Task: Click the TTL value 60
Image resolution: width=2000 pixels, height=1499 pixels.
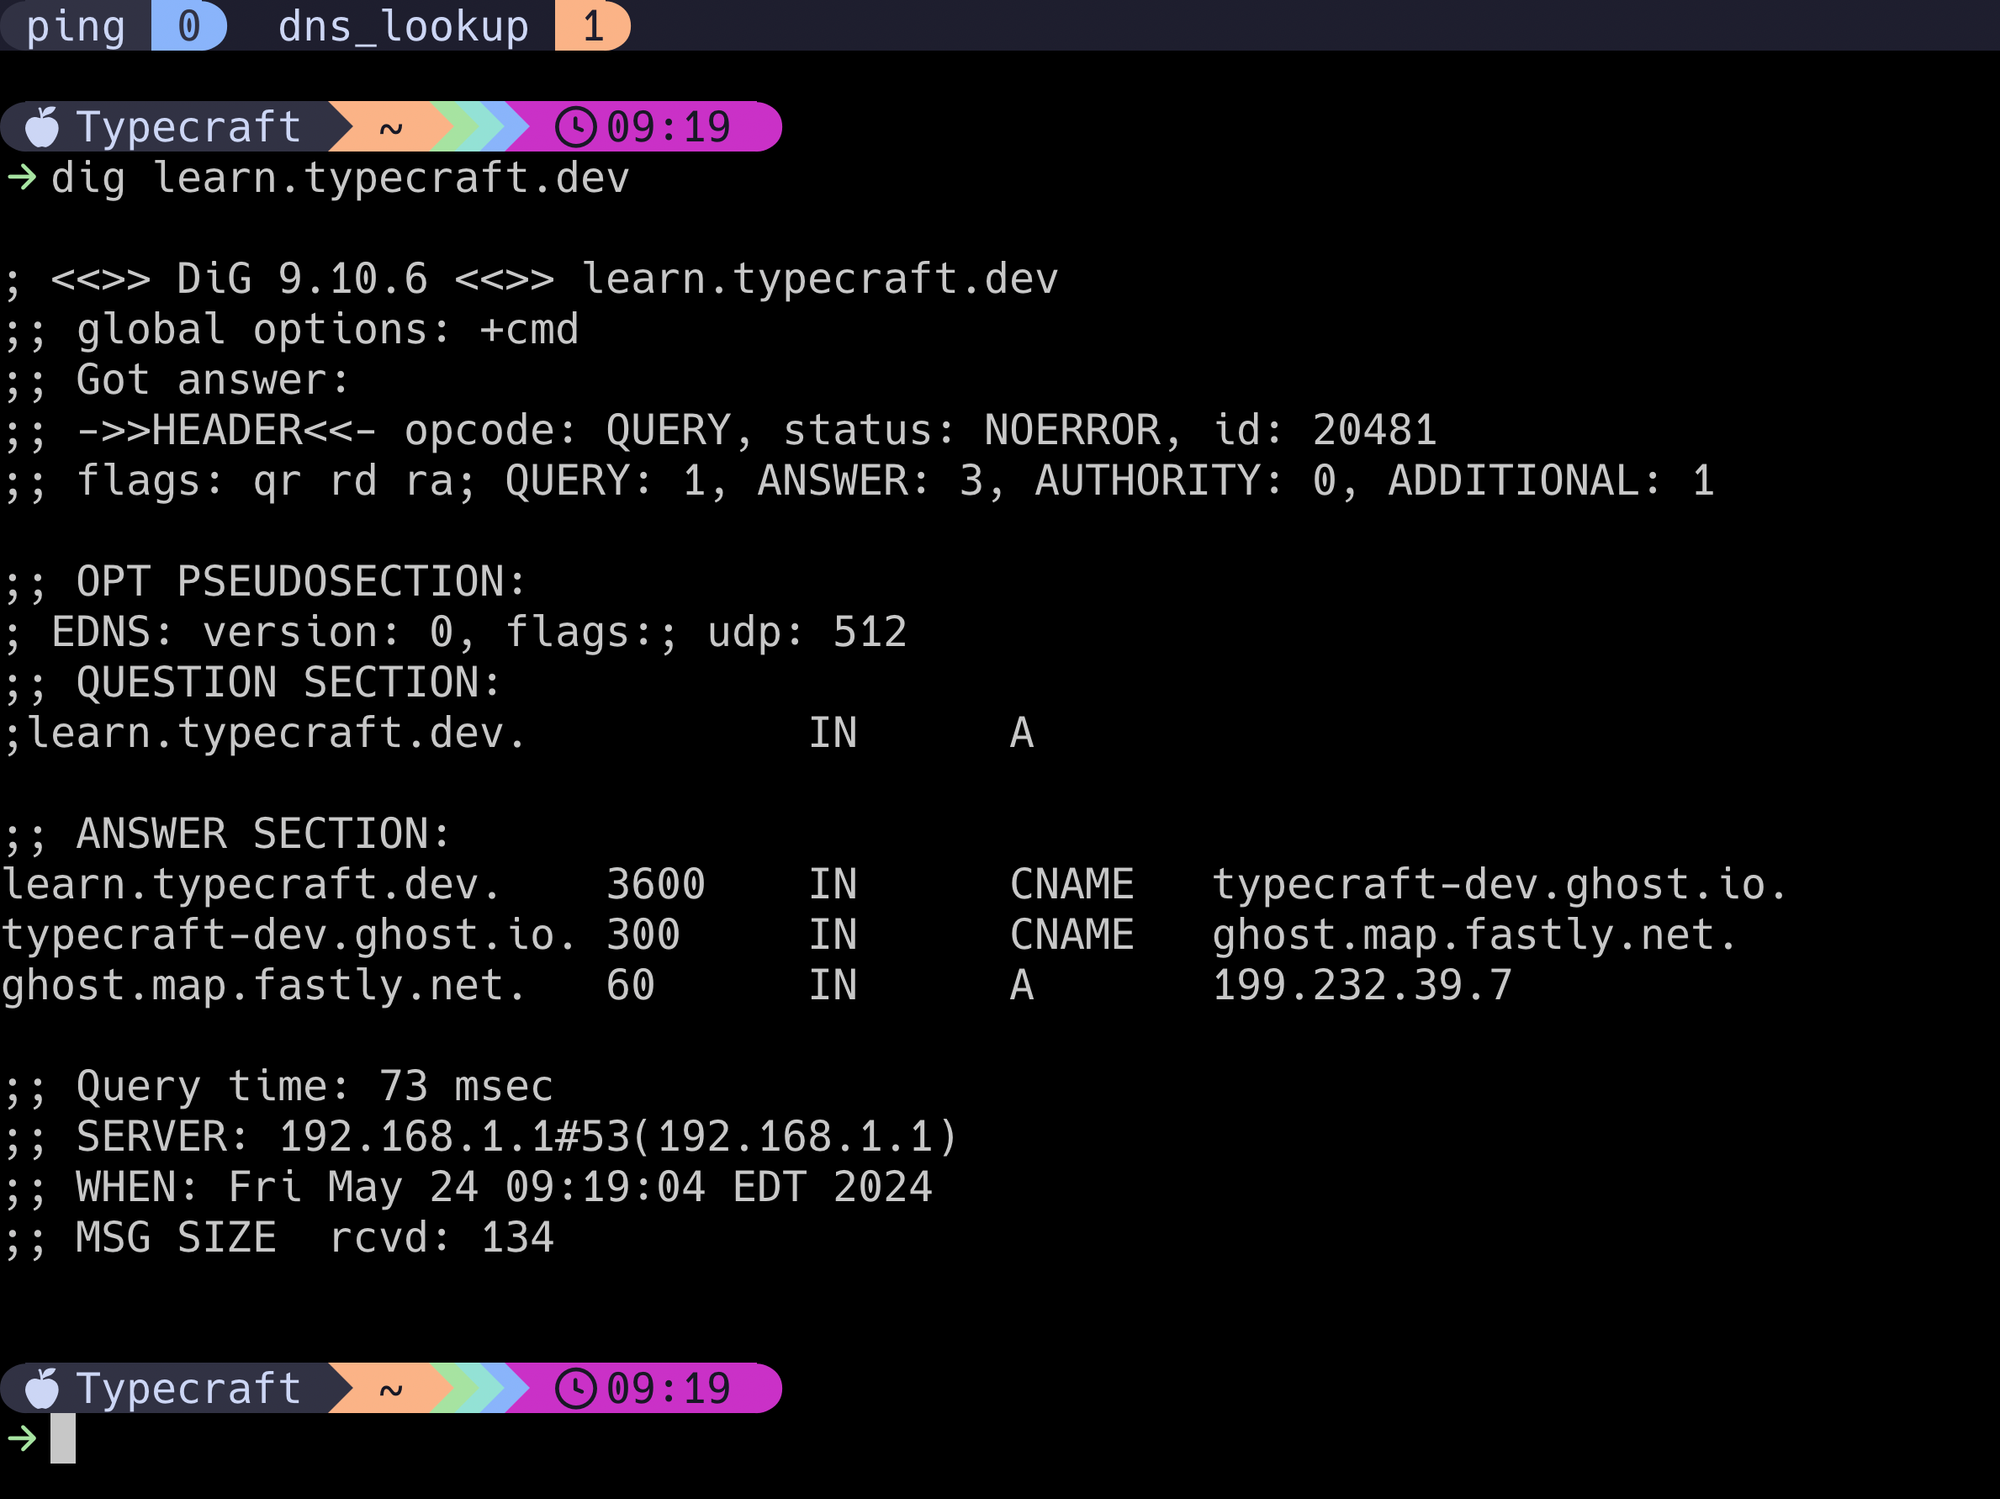Action: pos(631,985)
